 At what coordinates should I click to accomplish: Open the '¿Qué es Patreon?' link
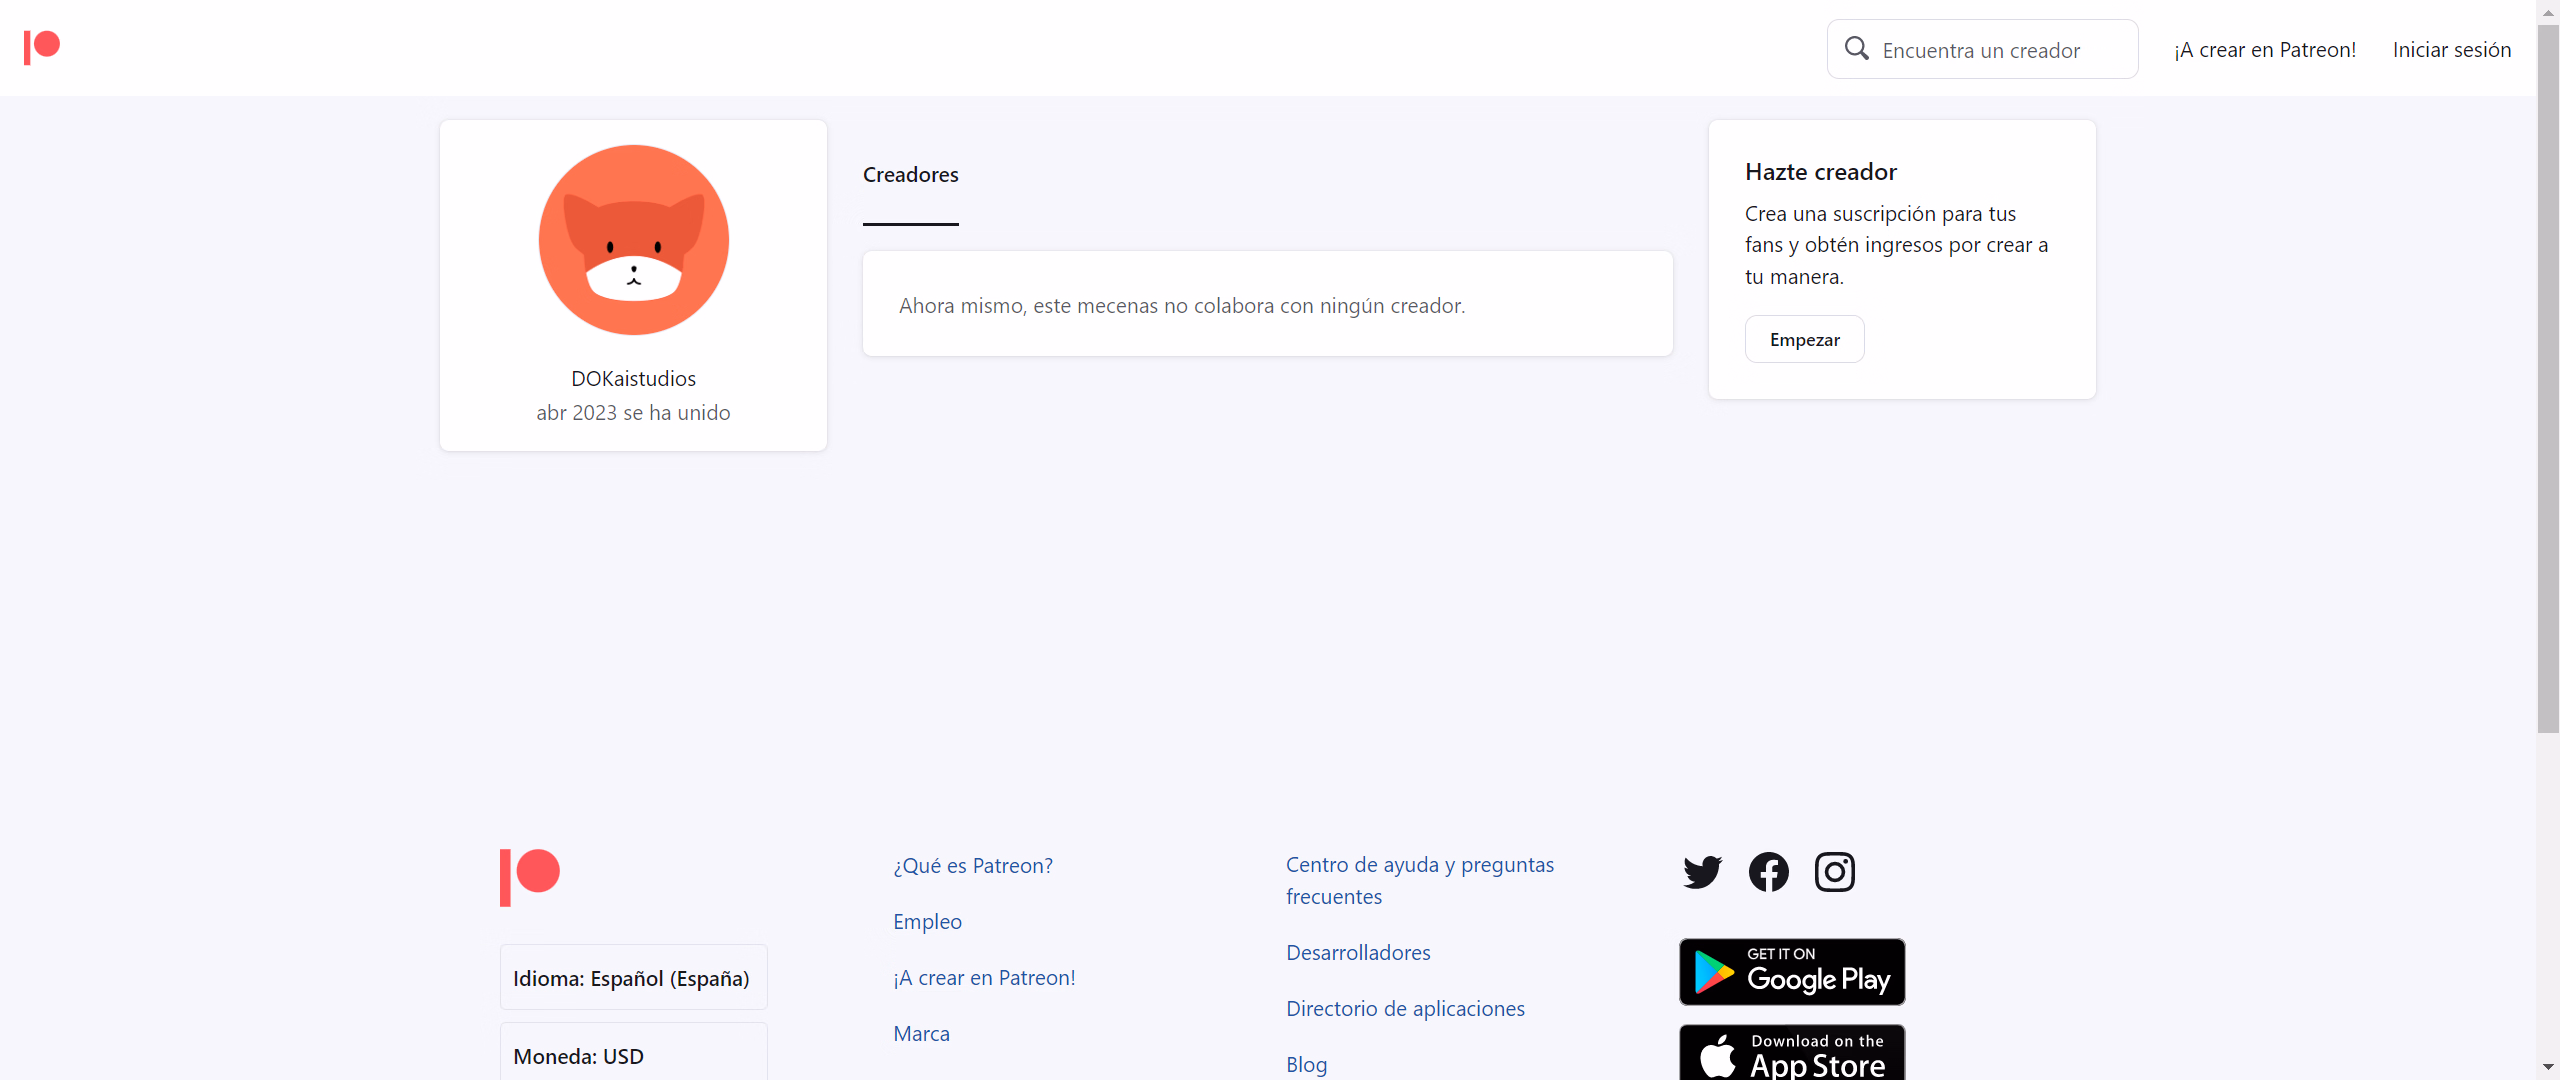973,866
